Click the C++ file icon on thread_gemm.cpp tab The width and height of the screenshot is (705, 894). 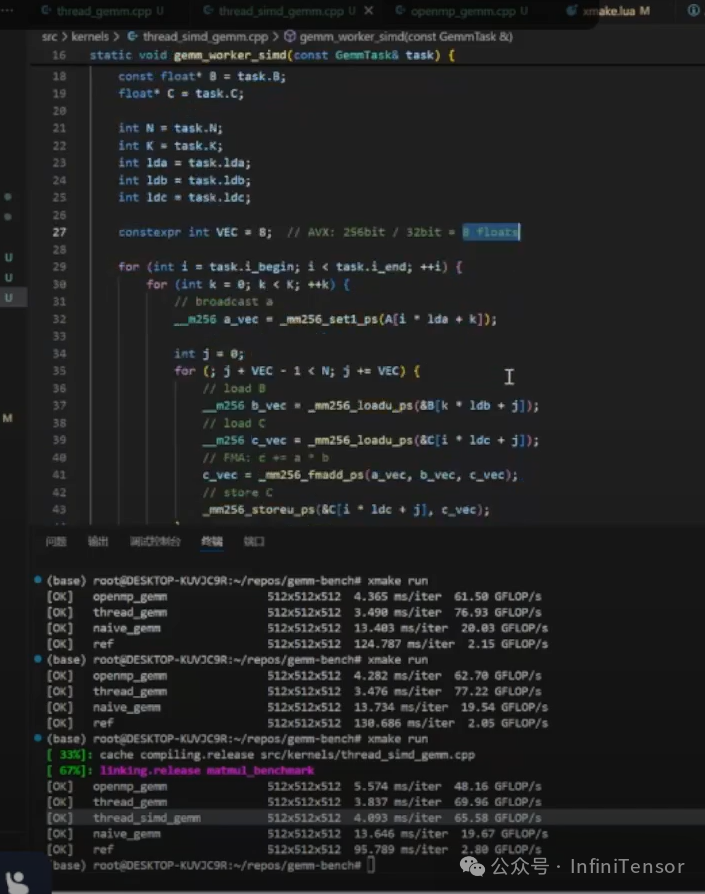(x=46, y=10)
